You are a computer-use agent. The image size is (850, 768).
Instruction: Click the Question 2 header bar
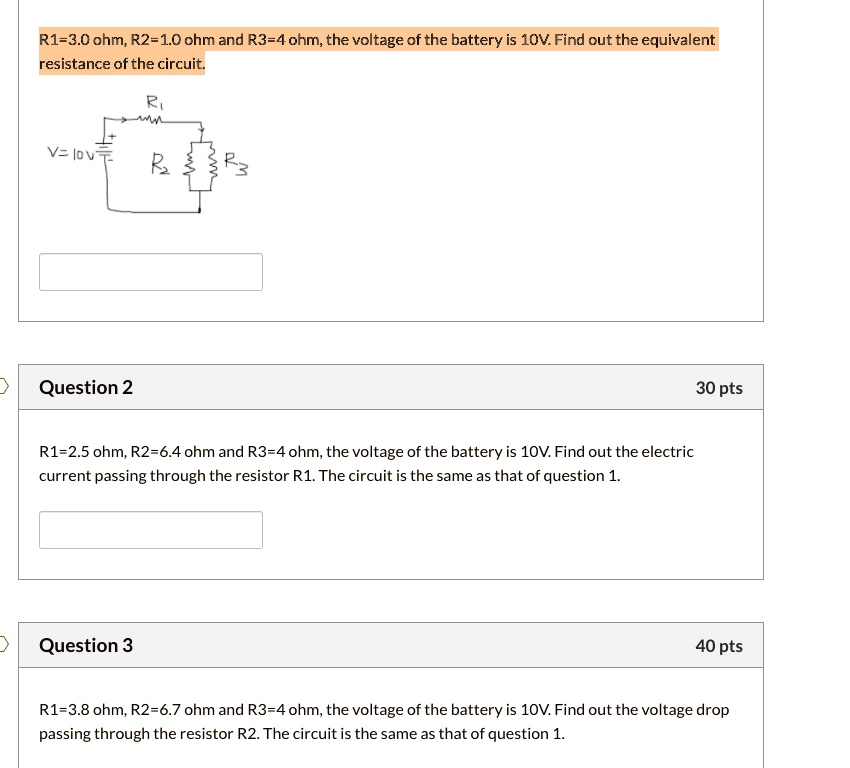390,387
